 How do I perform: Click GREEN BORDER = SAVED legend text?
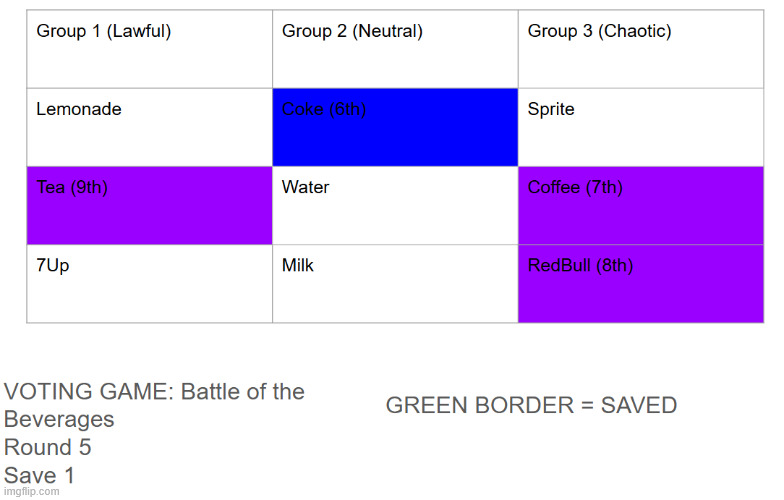[x=532, y=405]
